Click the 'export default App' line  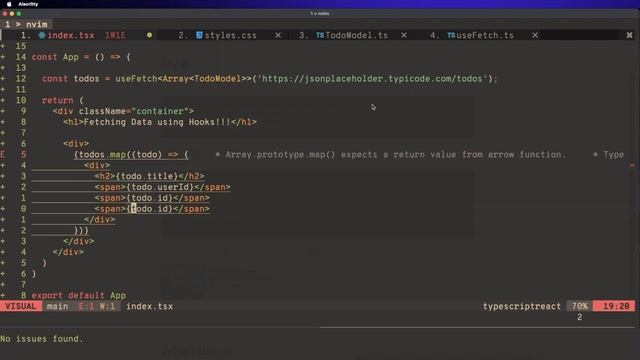pos(79,295)
